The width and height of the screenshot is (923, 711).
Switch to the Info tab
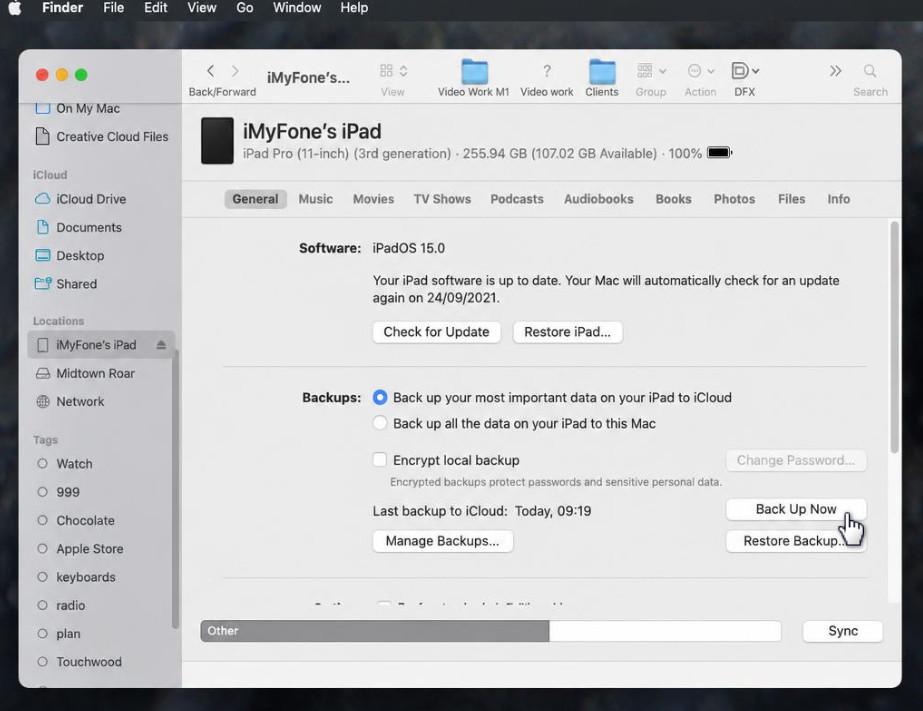coord(838,199)
